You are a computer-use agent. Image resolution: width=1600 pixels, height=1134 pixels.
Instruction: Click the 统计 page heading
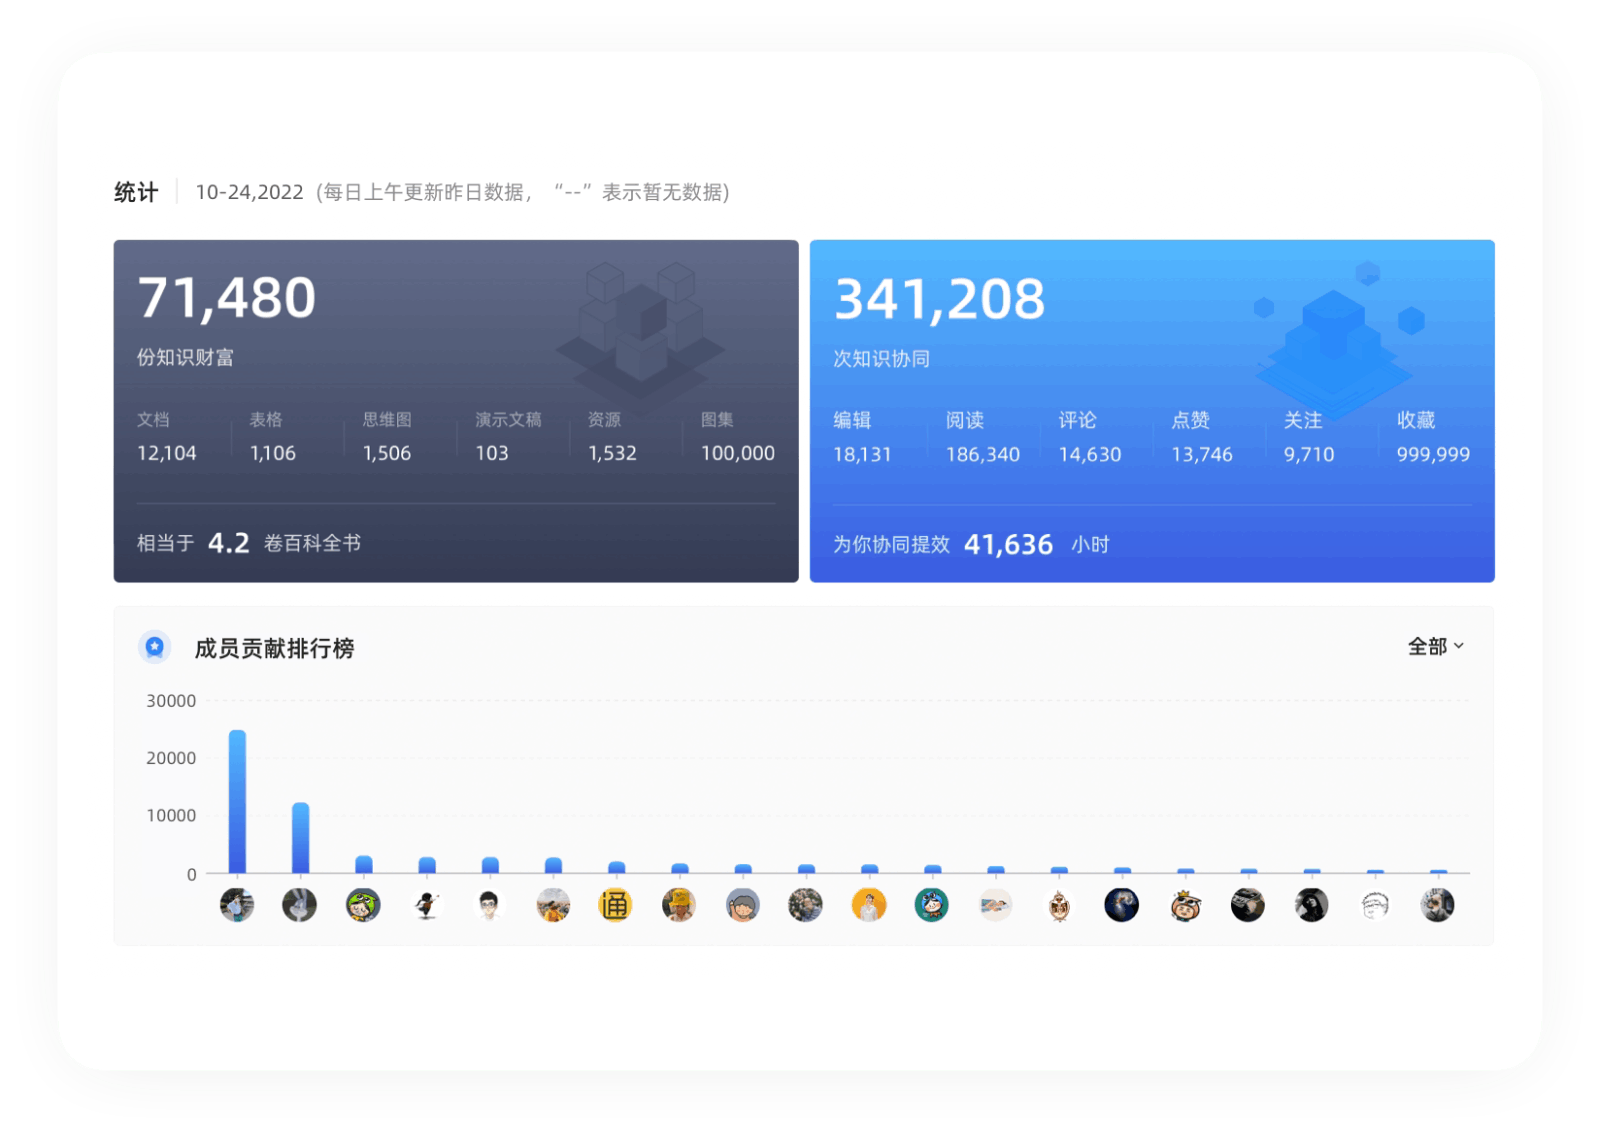136,192
